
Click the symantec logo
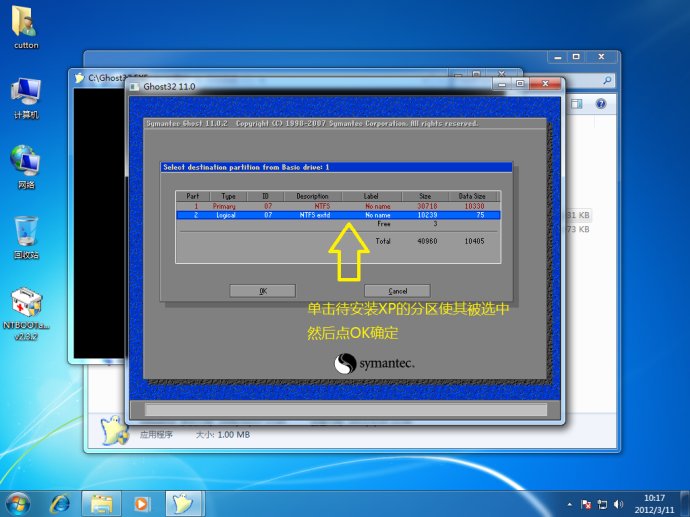374,363
